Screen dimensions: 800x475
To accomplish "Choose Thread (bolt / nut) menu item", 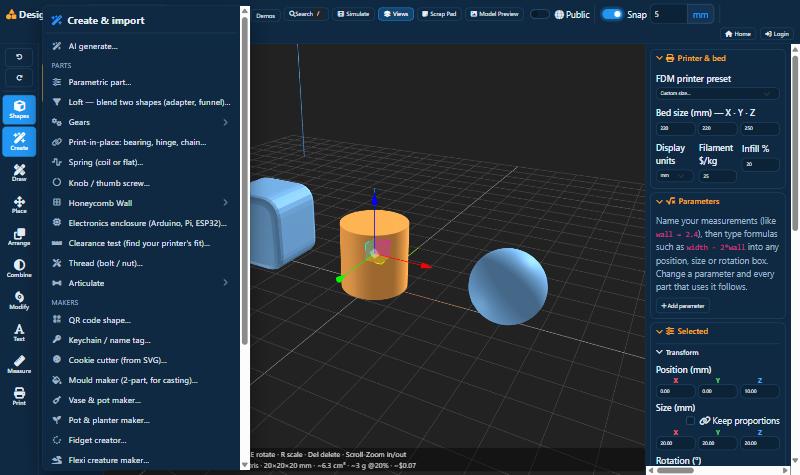I will point(142,263).
